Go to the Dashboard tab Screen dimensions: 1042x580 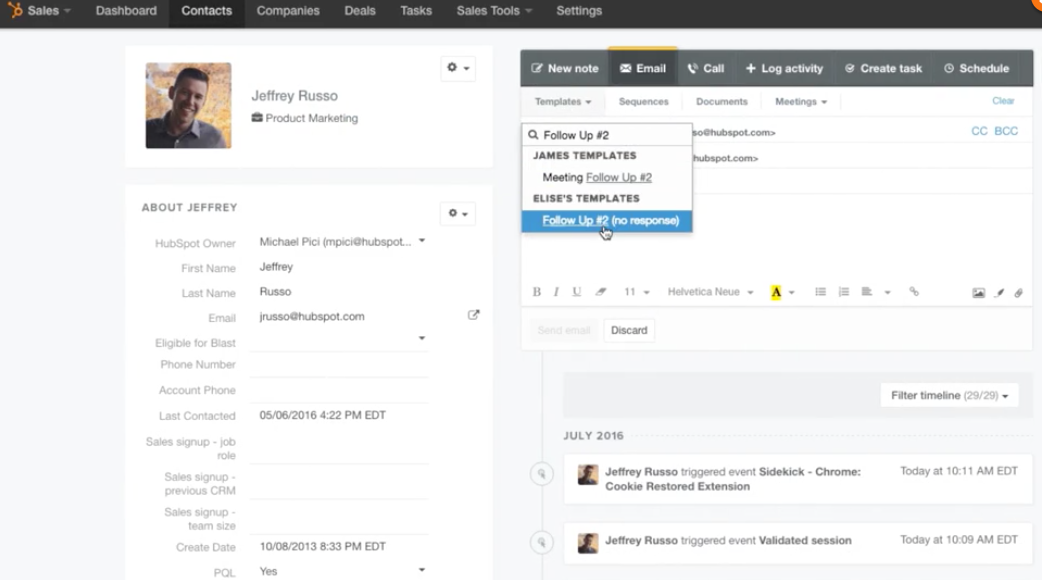click(x=126, y=11)
